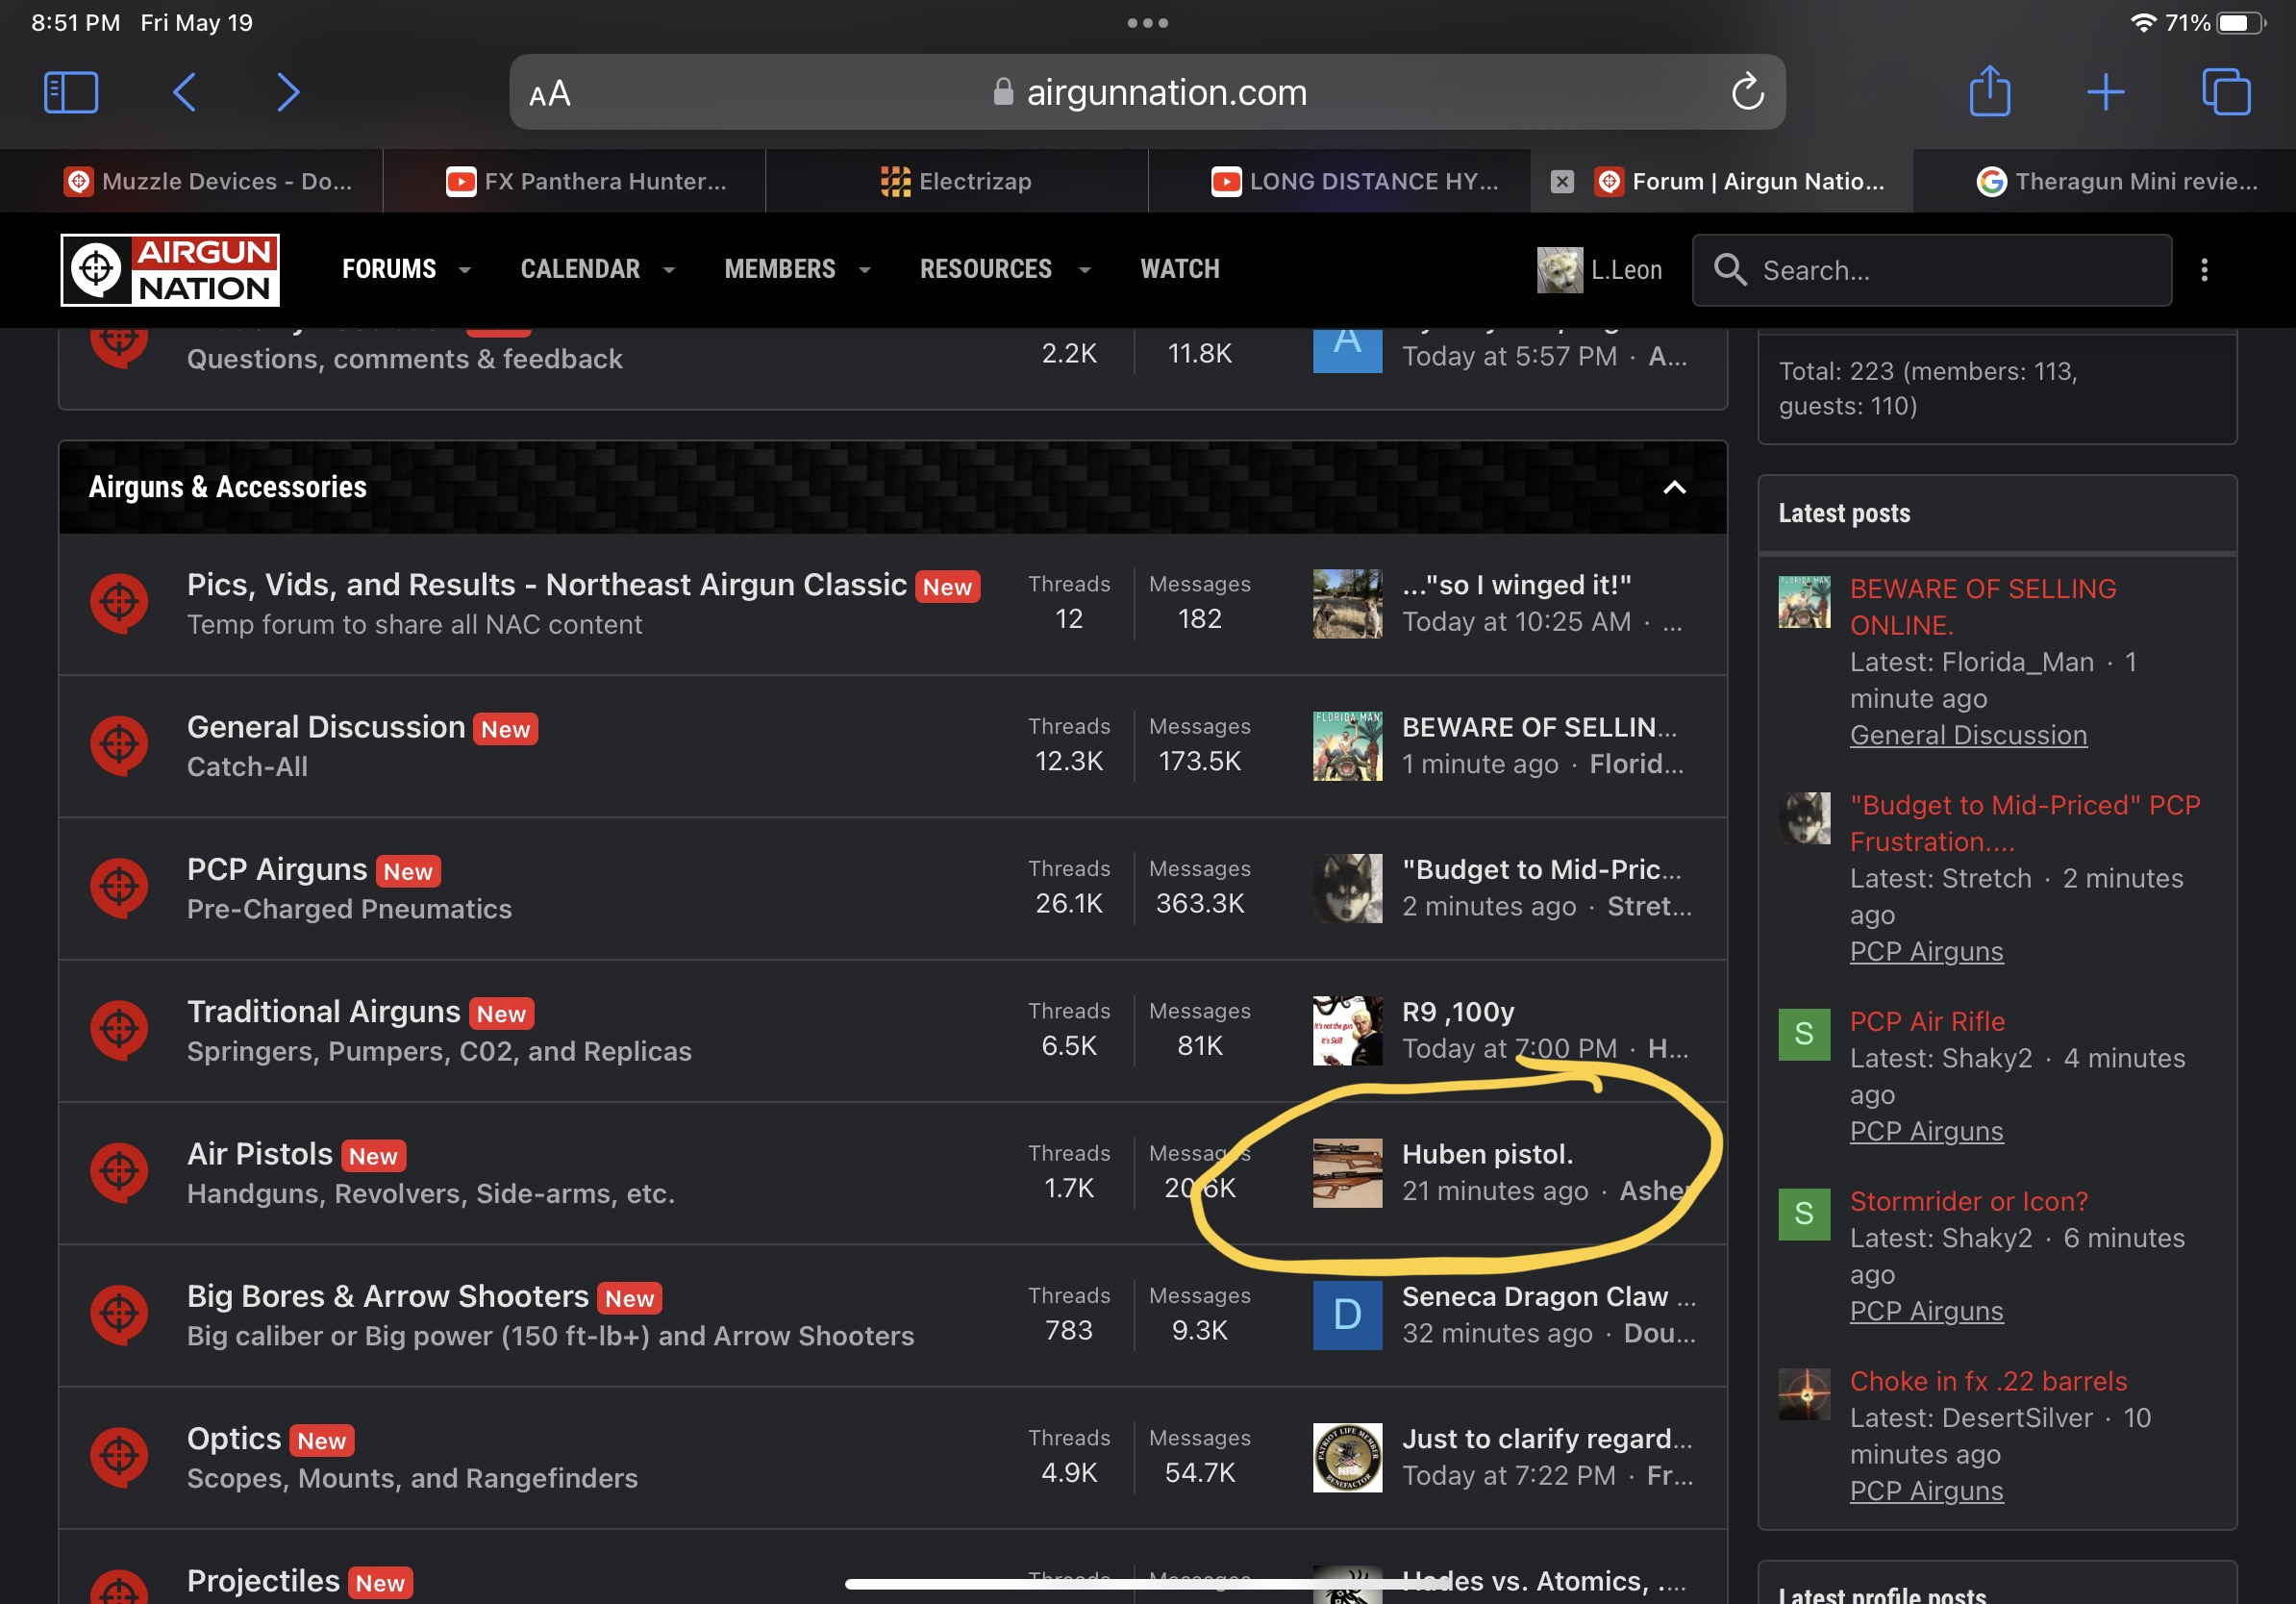Image resolution: width=2296 pixels, height=1604 pixels.
Task: Go forward with the browser forward arrow
Action: (288, 93)
